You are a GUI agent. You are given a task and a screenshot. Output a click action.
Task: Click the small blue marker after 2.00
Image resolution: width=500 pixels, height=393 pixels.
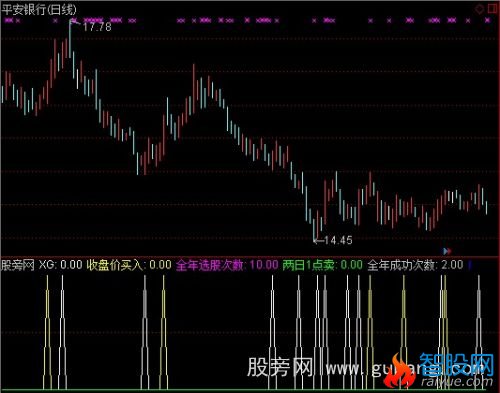coord(470,265)
